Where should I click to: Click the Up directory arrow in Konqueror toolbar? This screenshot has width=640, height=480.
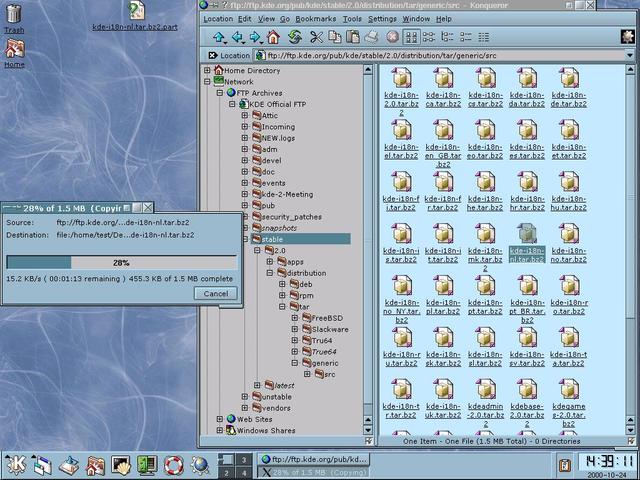click(219, 38)
